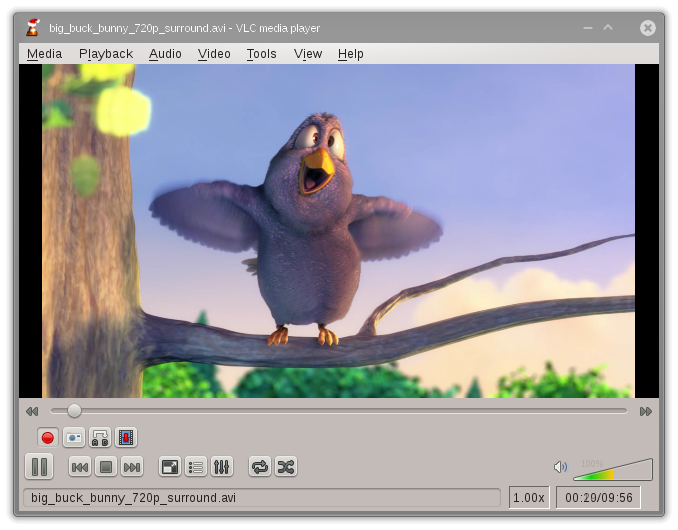This screenshot has width=678, height=530.
Task: Toggle shuffle random playback
Action: (286, 467)
